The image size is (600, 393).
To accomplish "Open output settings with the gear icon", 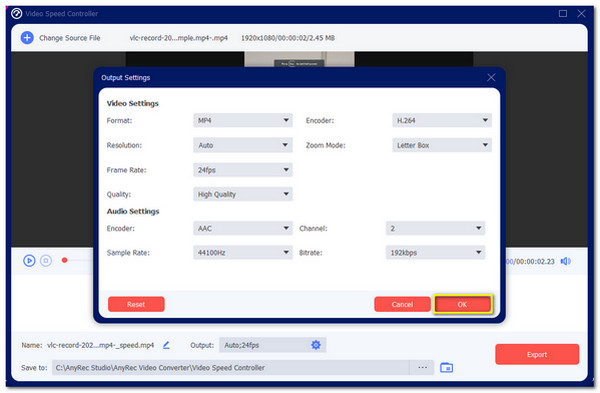I will click(316, 345).
